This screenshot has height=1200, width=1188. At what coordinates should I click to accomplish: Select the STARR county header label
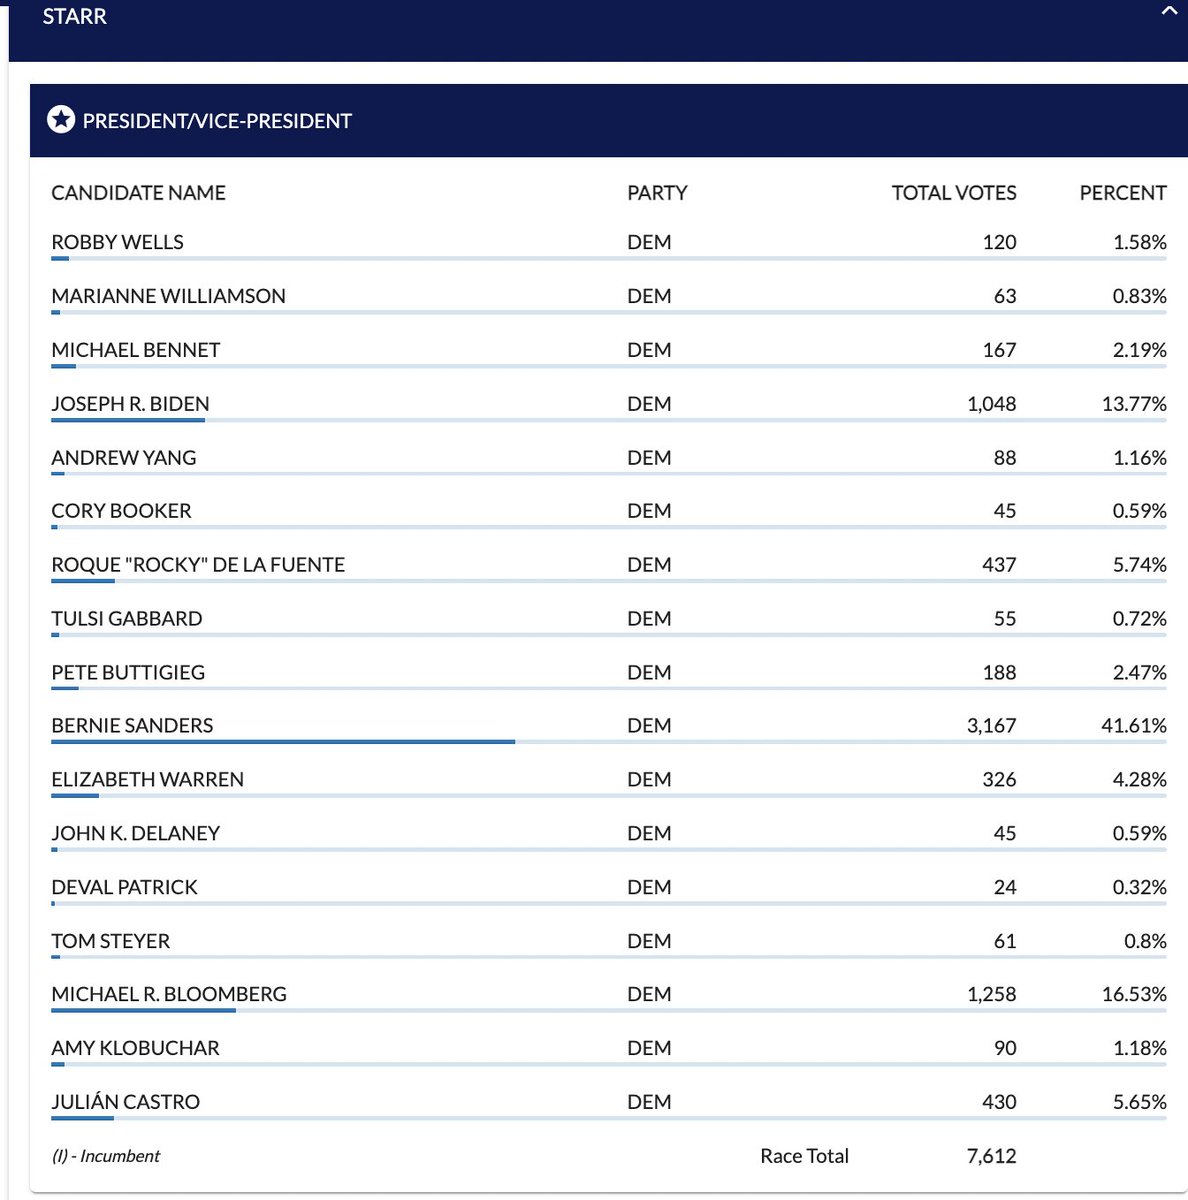click(x=74, y=16)
